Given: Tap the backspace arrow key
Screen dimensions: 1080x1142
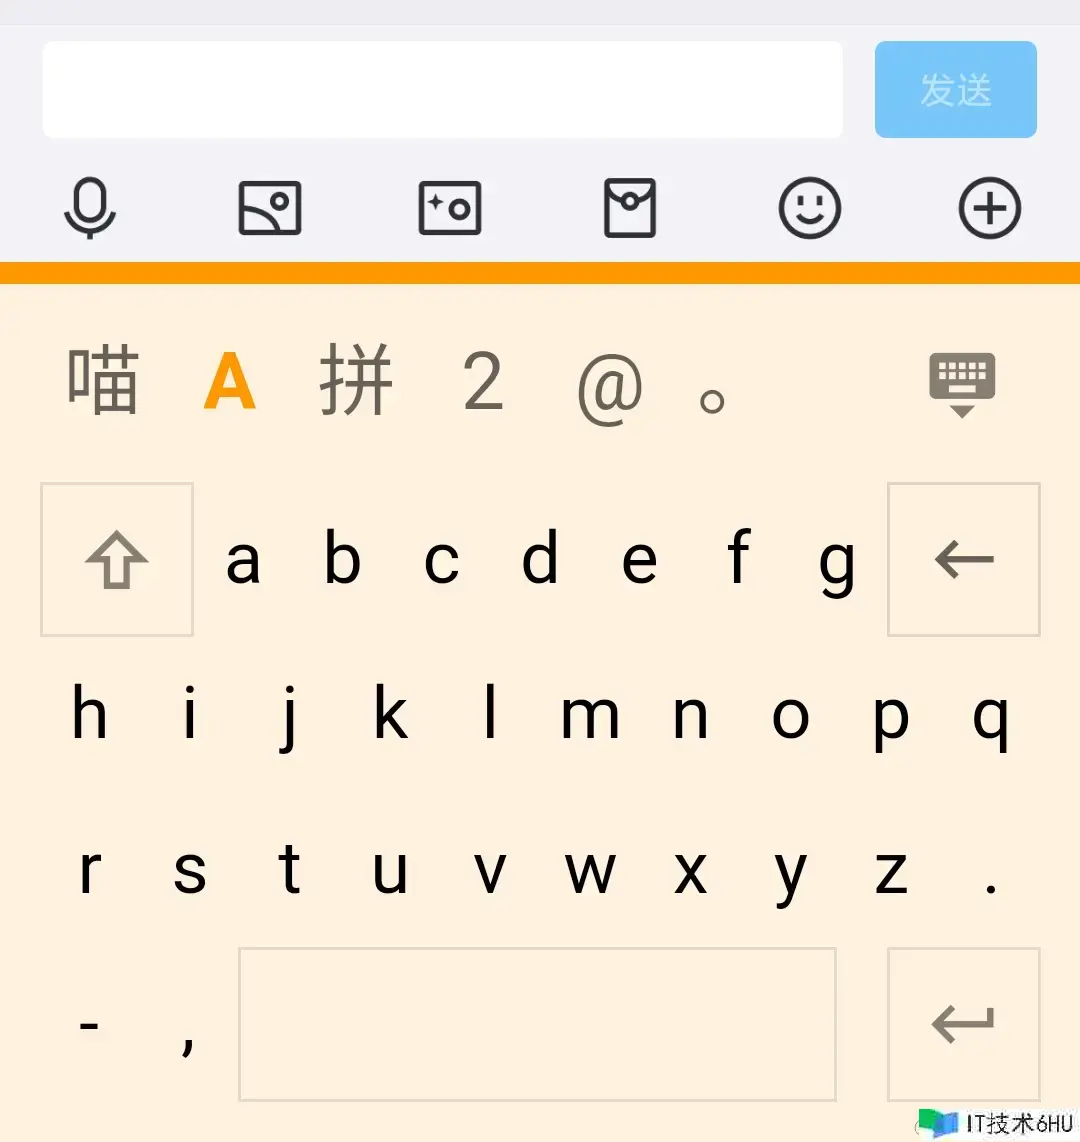Looking at the screenshot, I should click(x=963, y=559).
